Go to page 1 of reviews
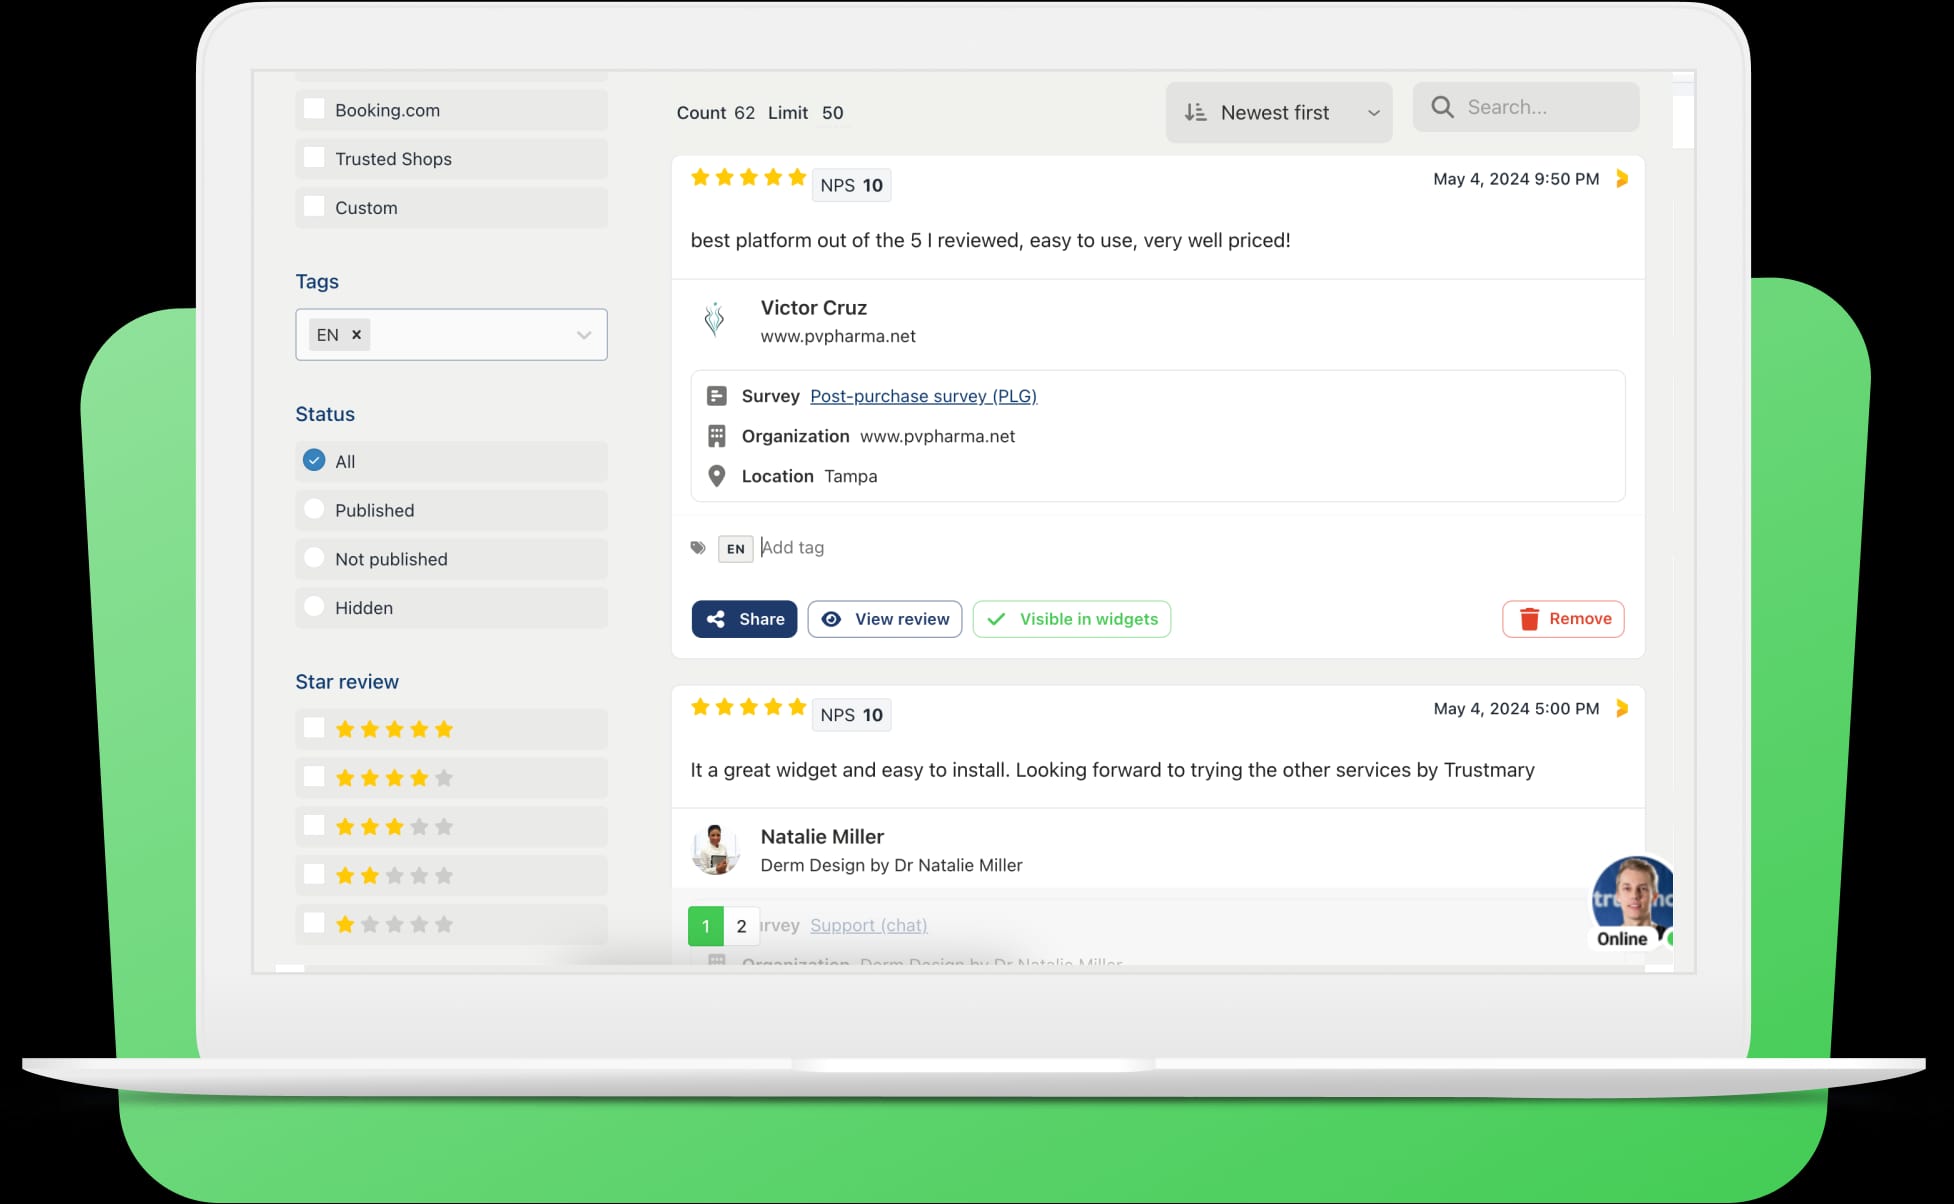The image size is (1954, 1204). pos(706,926)
